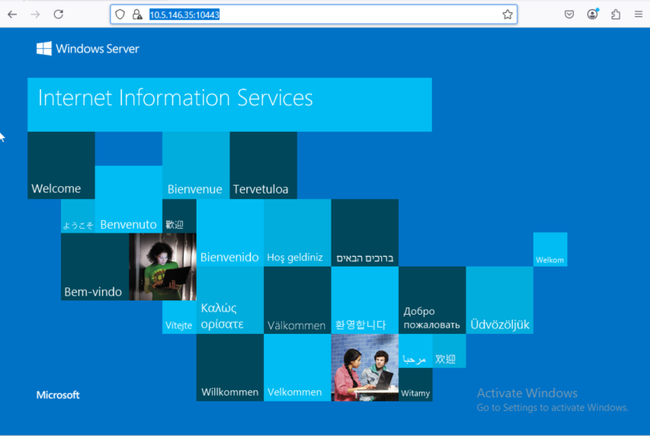Click the Välkommen tile
The width and height of the screenshot is (650, 436).
pyautogui.click(x=297, y=300)
